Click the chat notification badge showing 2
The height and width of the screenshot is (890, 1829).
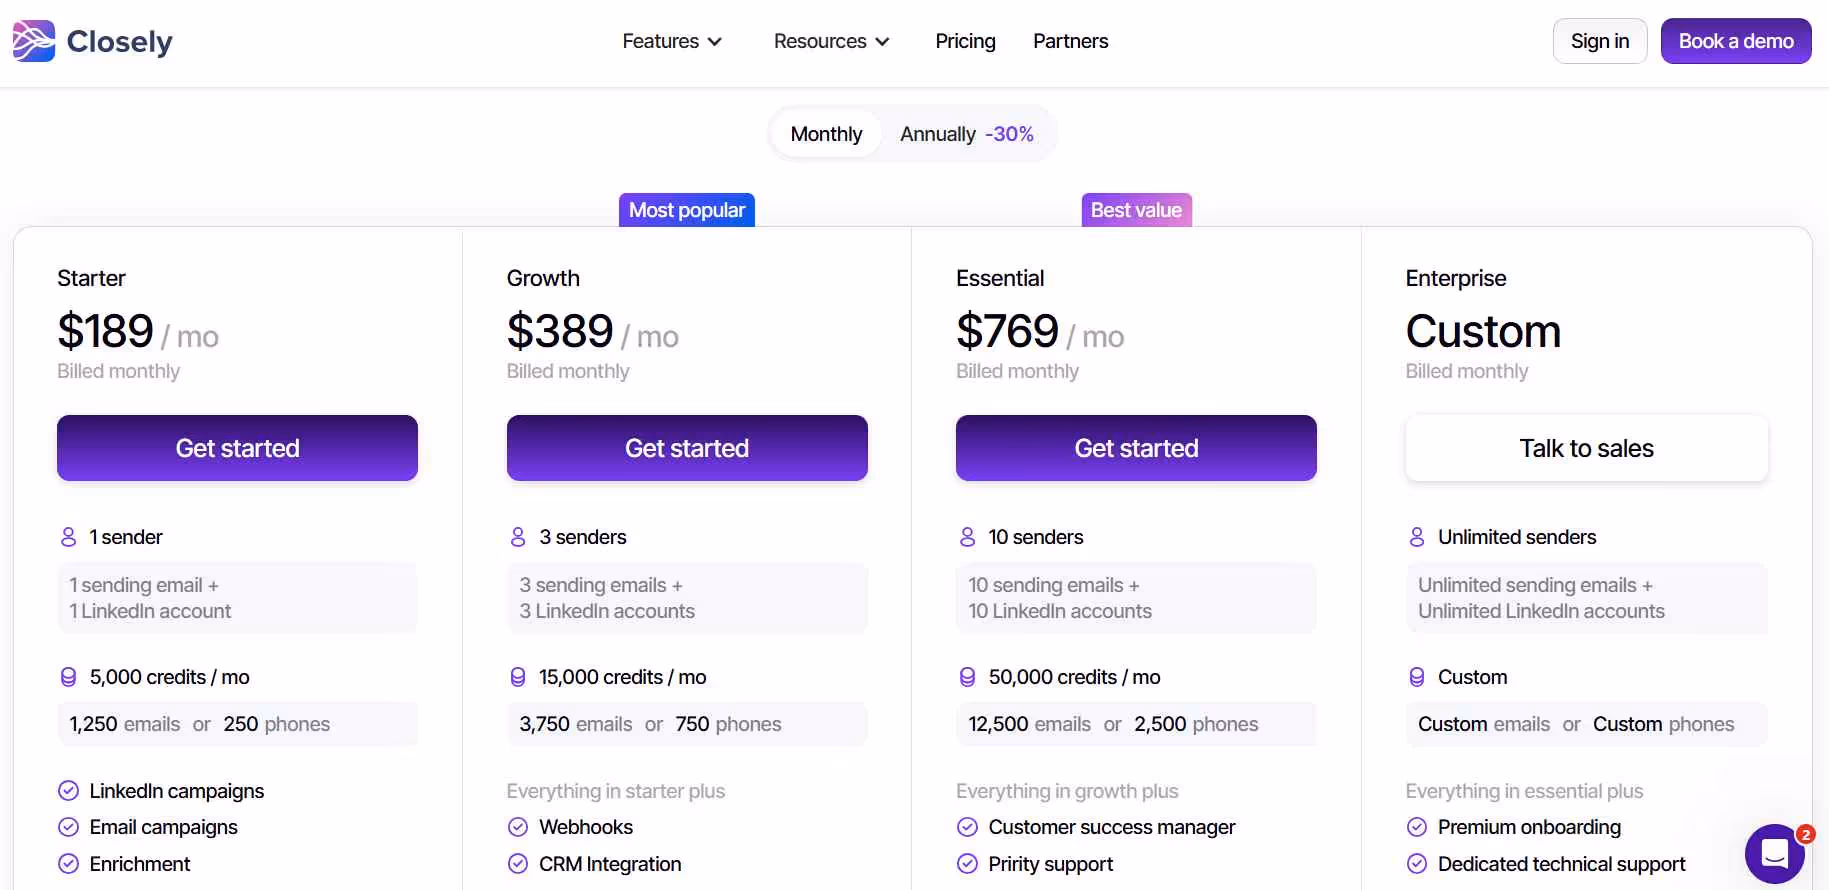[1805, 834]
